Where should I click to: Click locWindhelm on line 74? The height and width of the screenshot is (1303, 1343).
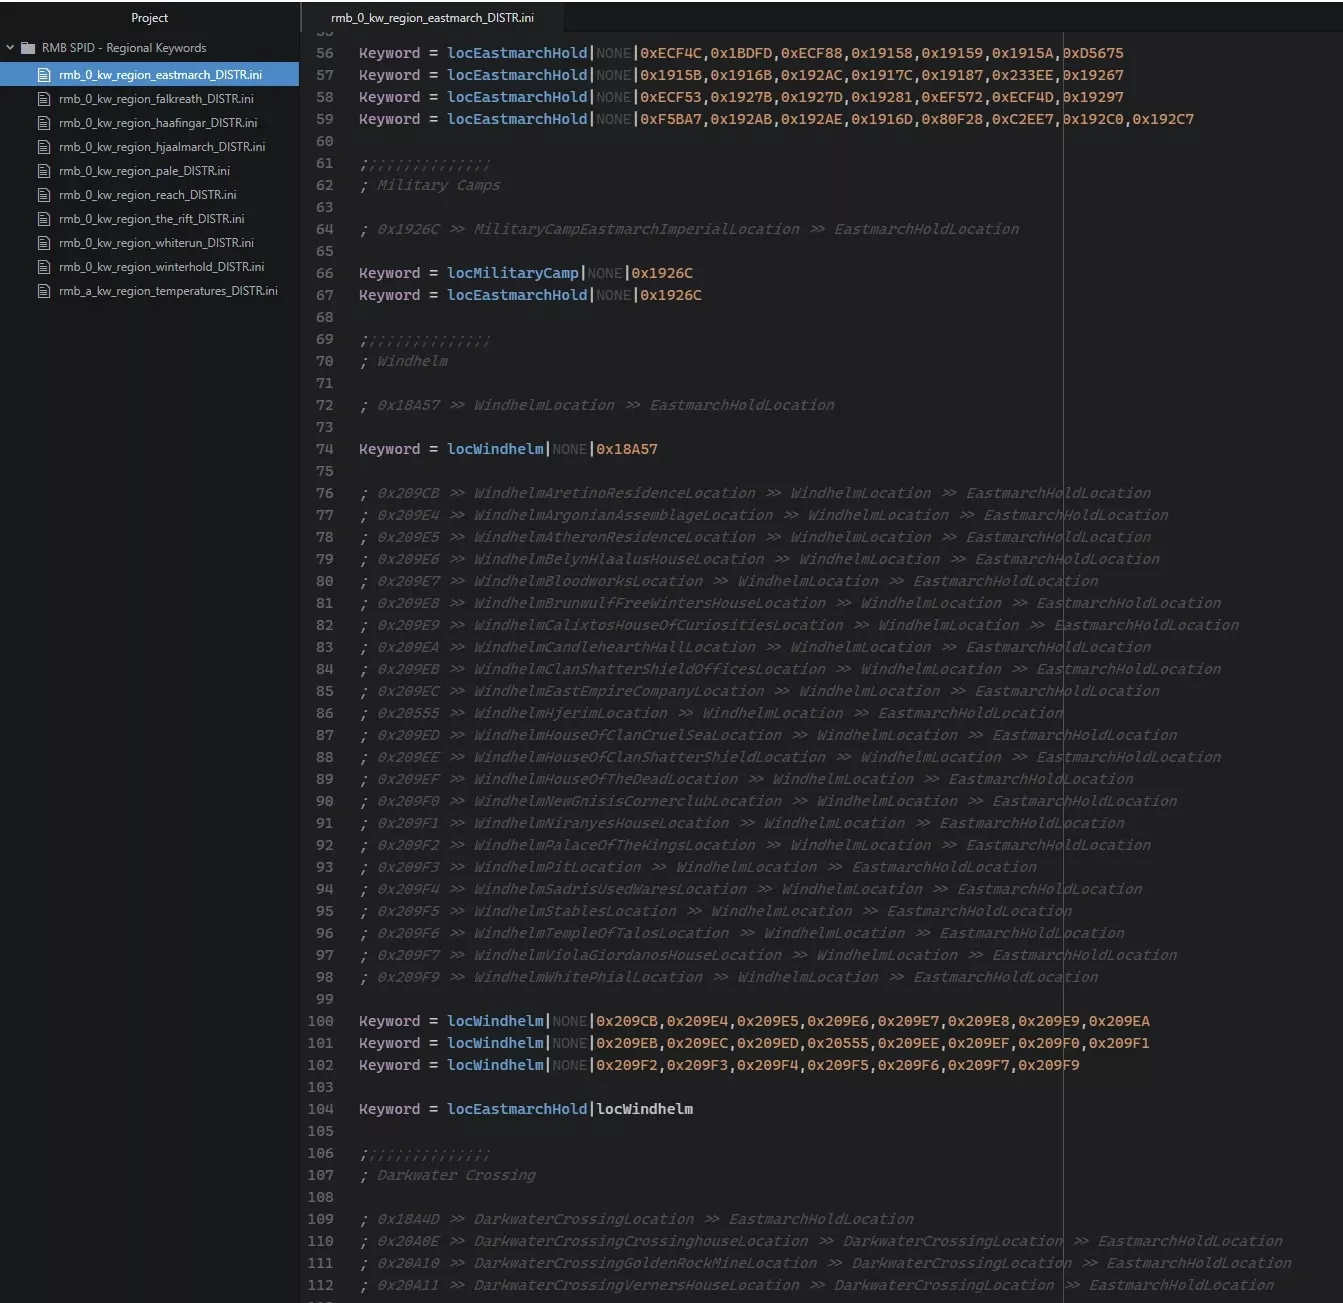[x=495, y=449]
